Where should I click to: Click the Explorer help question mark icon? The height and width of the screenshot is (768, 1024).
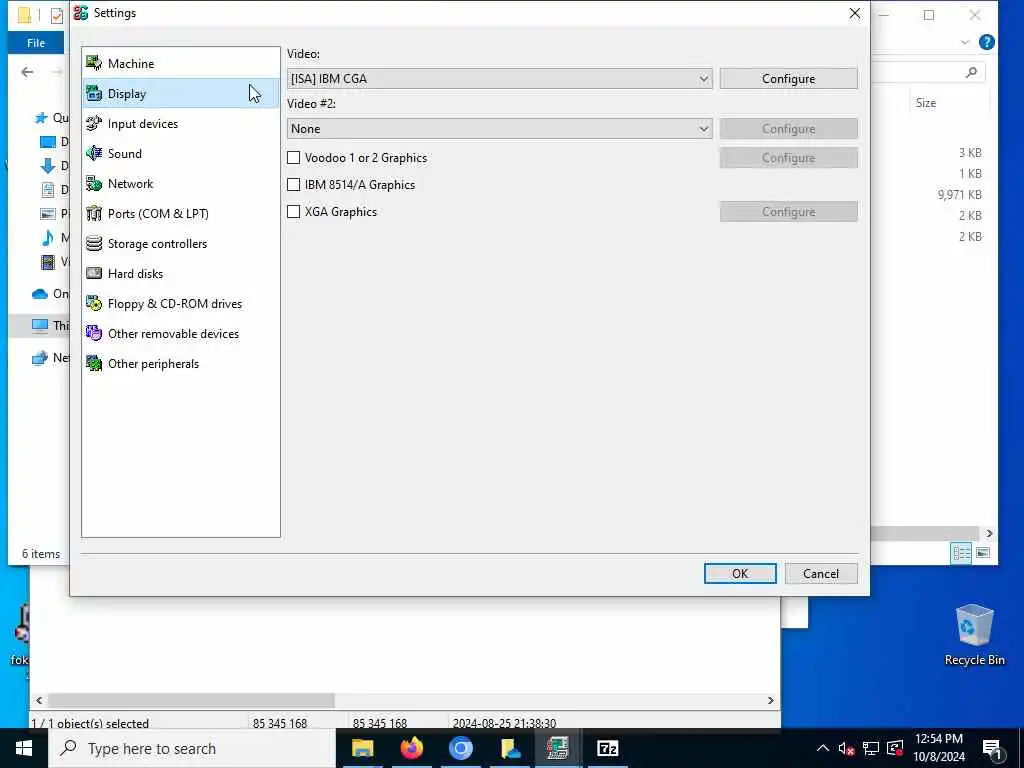987,42
